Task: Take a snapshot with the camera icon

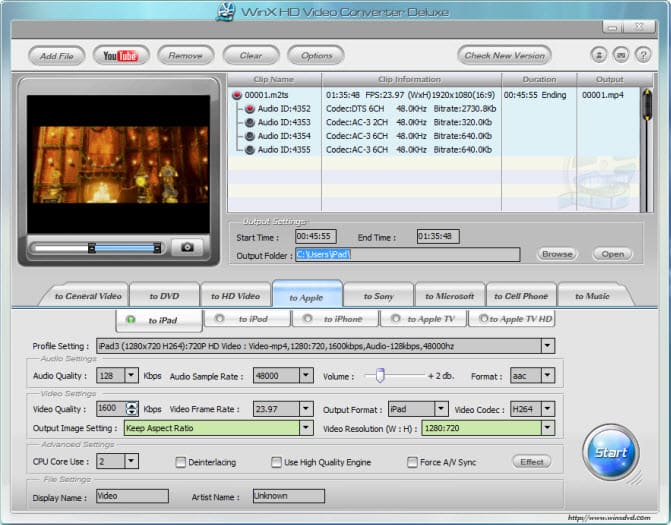Action: tap(187, 247)
